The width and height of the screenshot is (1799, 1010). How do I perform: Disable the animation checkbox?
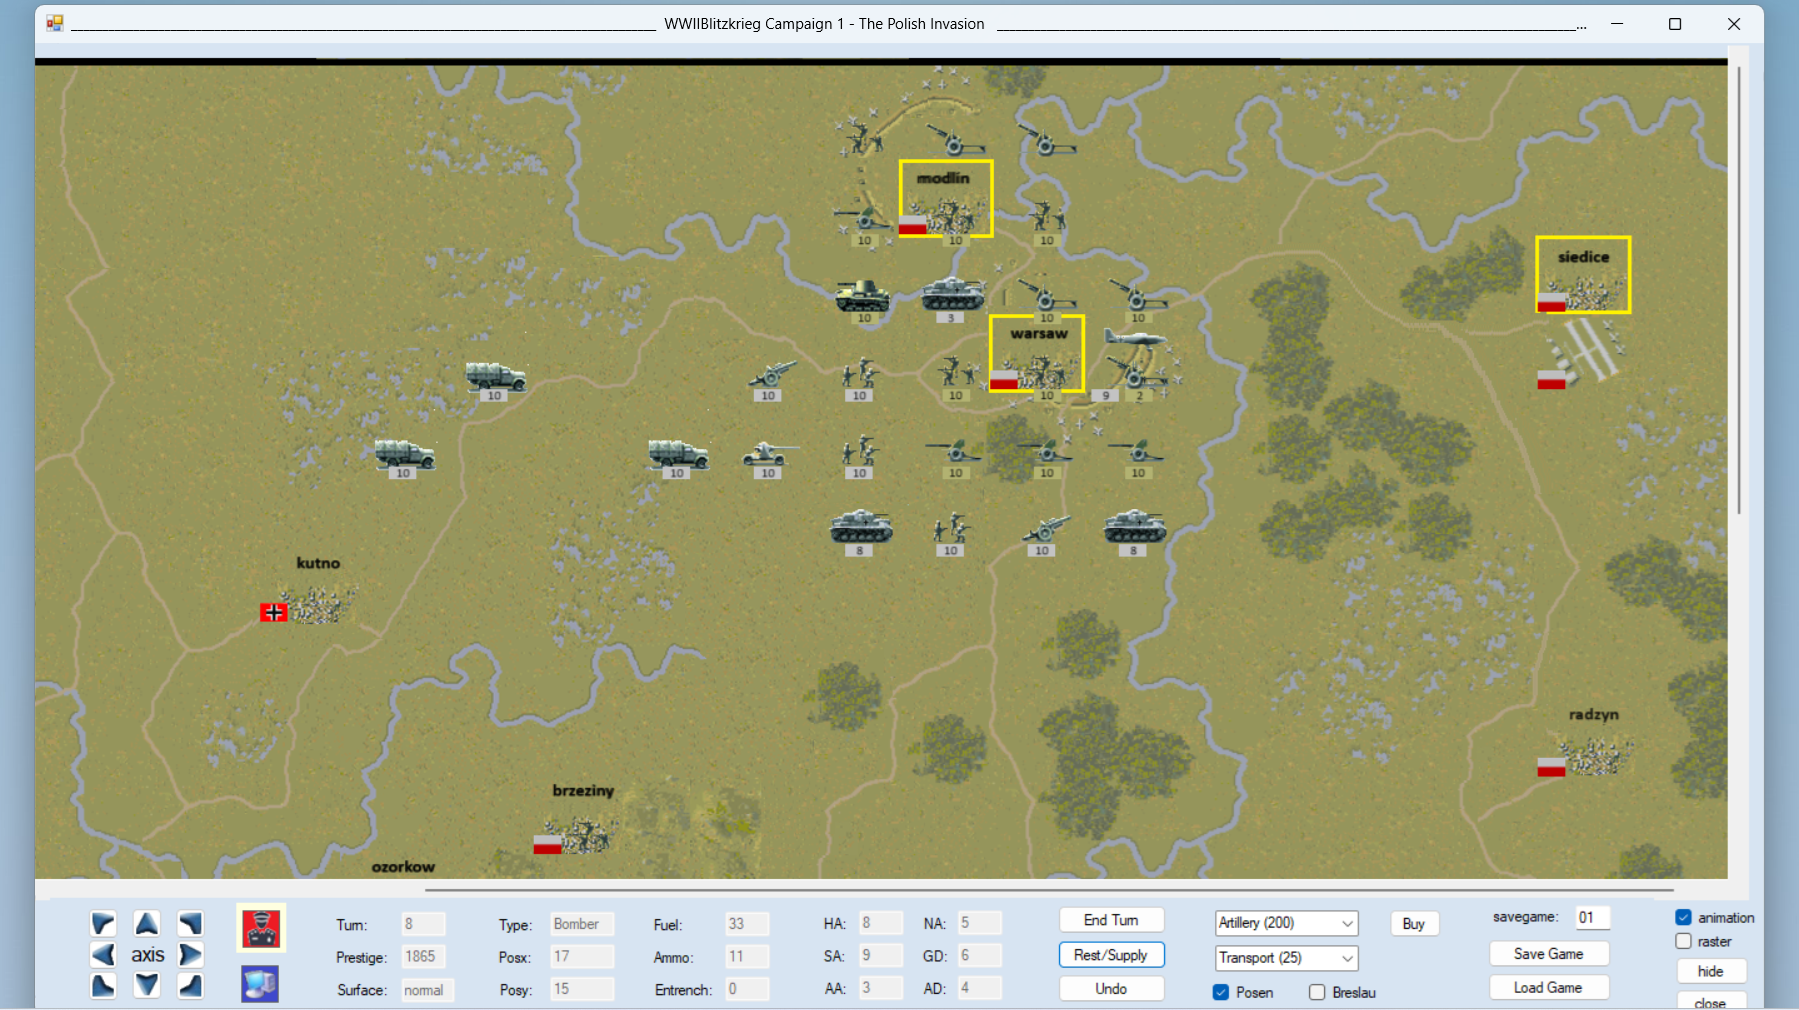(1684, 917)
